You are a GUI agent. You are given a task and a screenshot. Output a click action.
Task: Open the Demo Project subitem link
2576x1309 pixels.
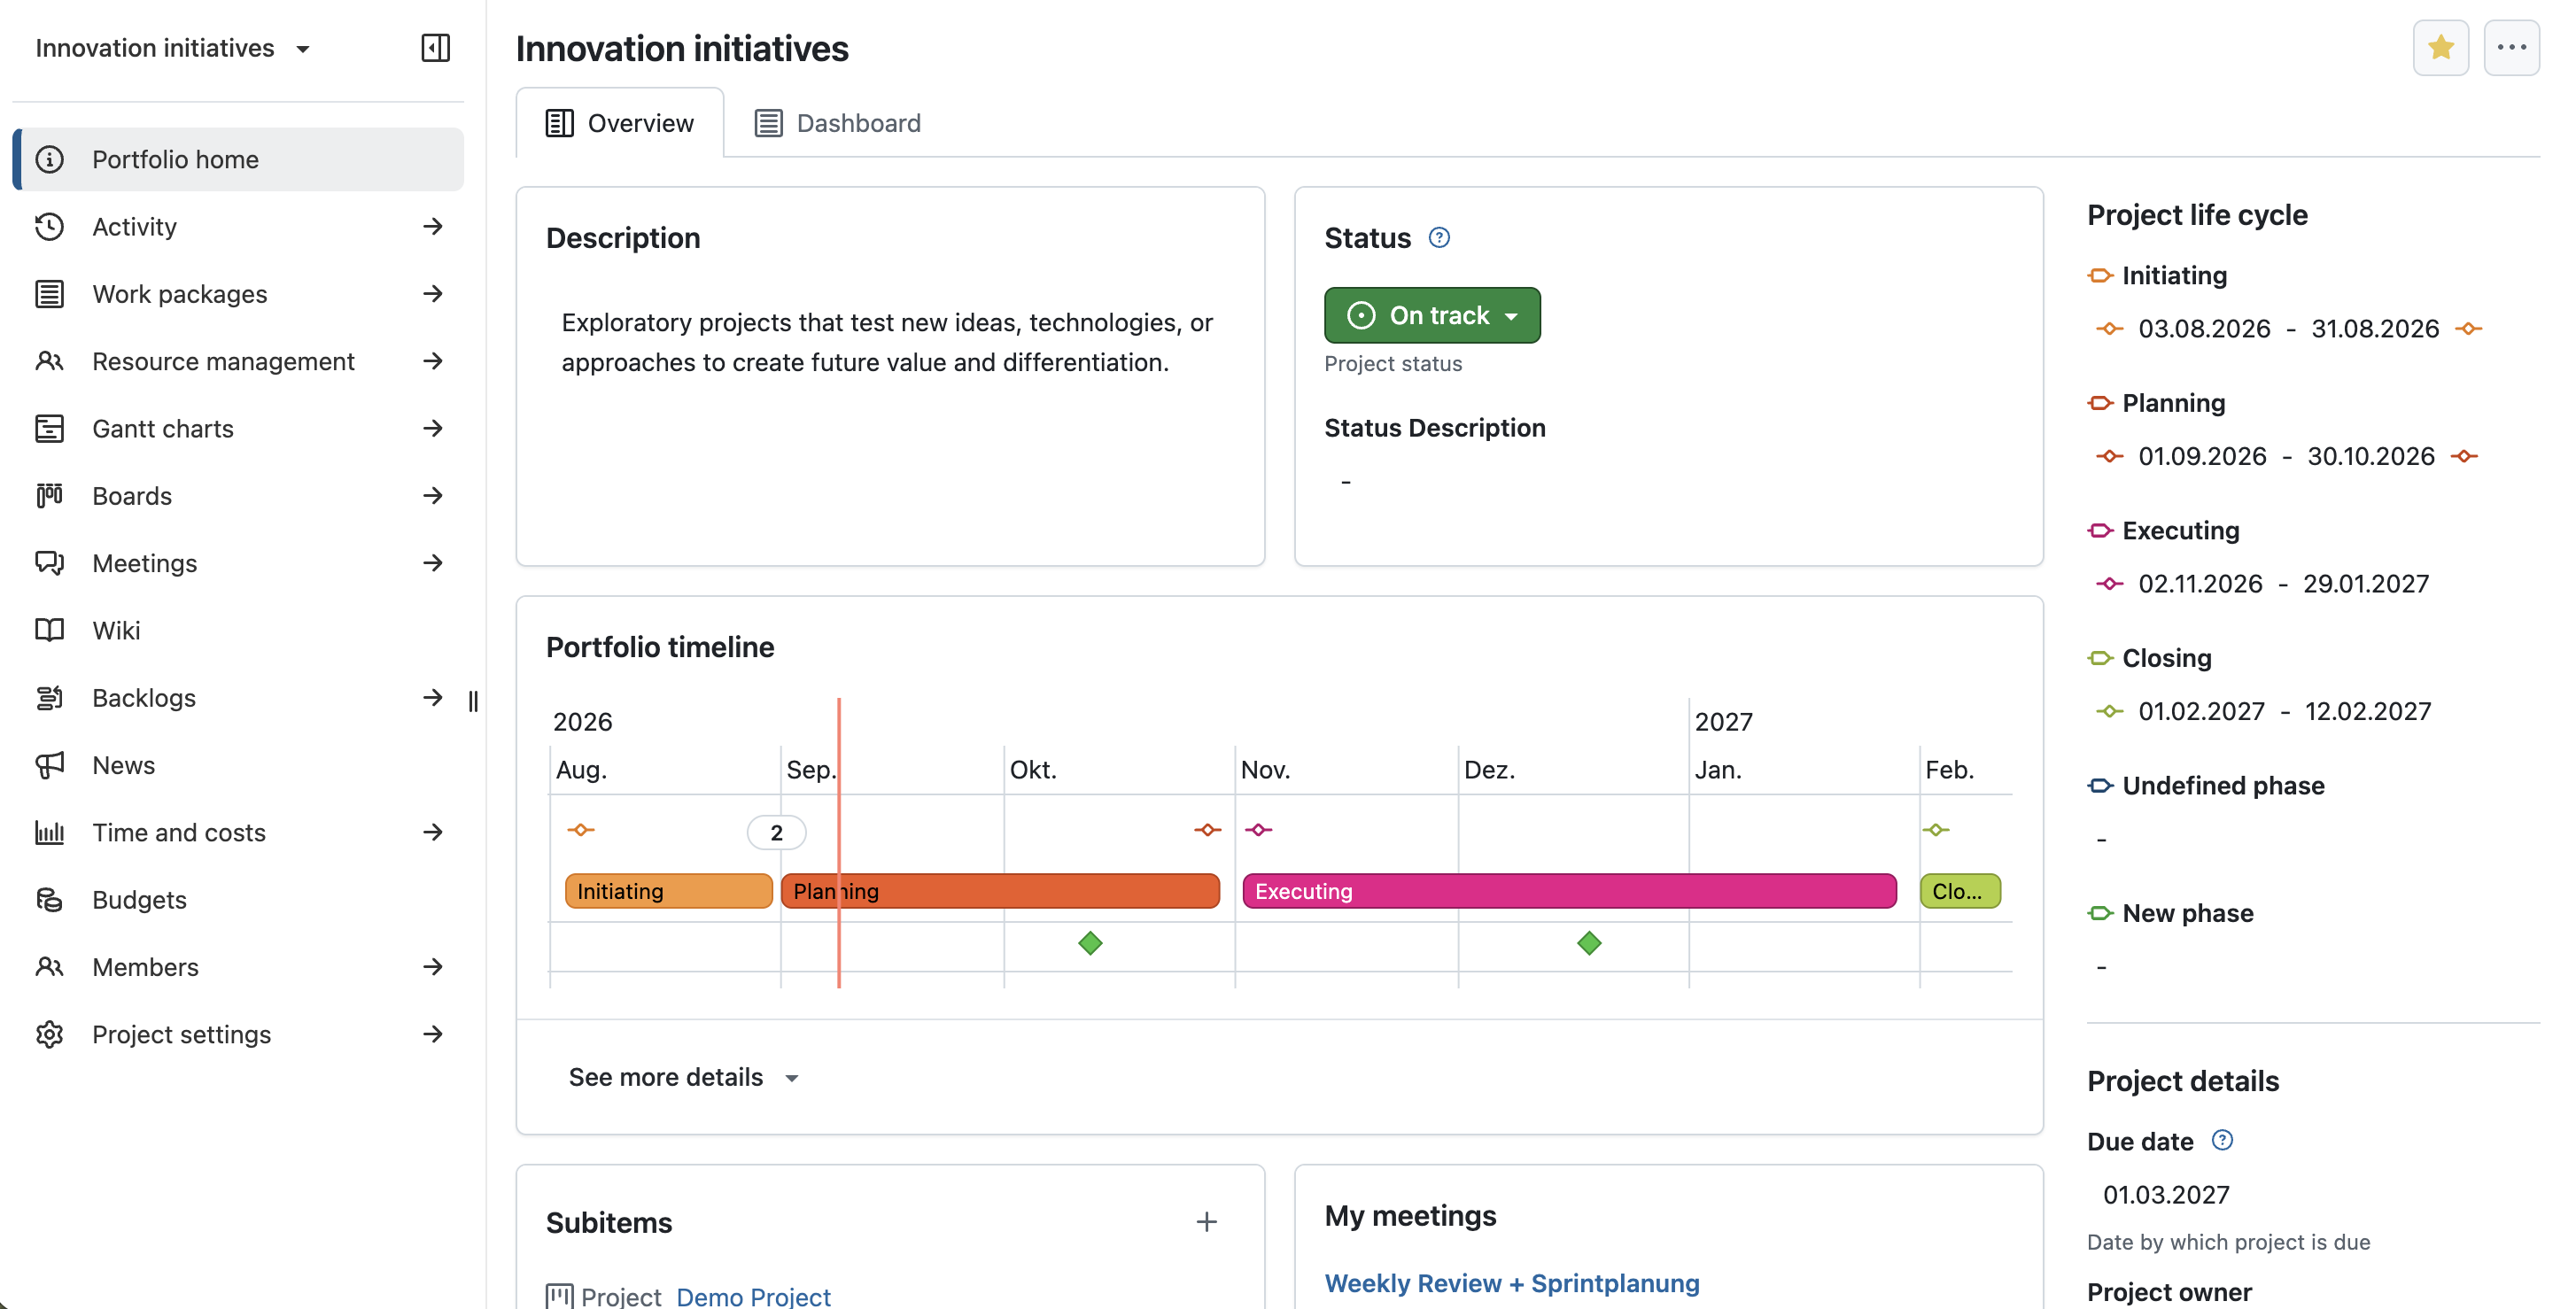(753, 1296)
